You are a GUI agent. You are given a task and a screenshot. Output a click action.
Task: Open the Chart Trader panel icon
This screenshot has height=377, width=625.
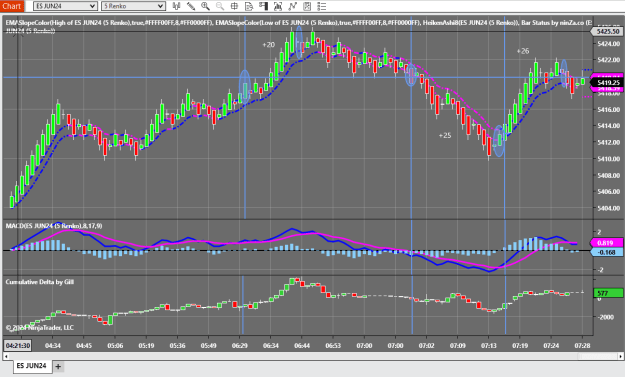(263, 6)
